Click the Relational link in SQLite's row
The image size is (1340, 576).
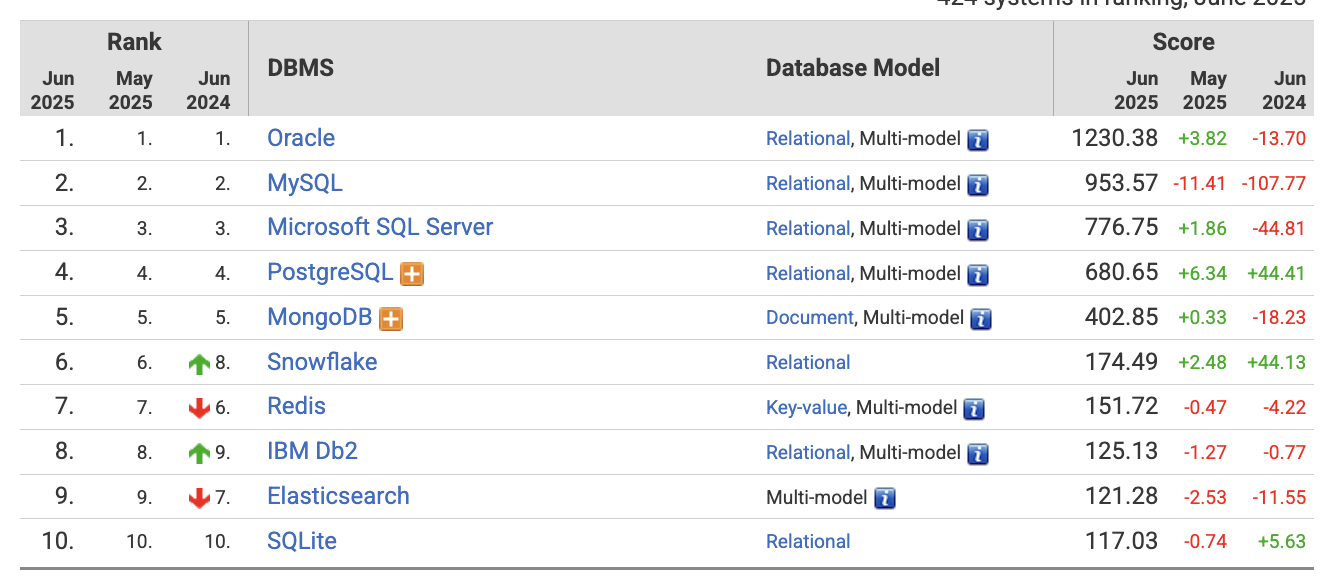tap(808, 542)
